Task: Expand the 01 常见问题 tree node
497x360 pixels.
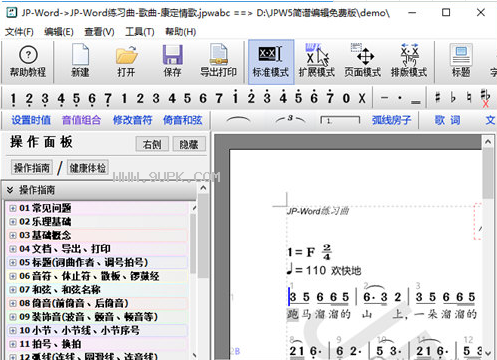Action: (x=13, y=208)
